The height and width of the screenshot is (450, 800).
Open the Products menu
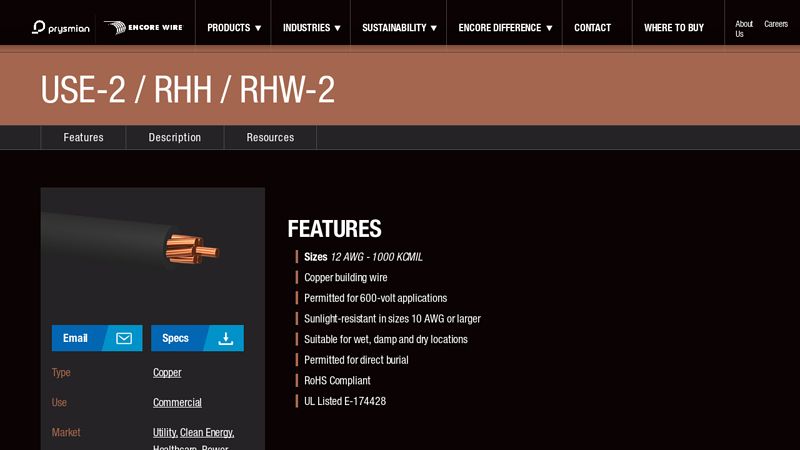(x=229, y=28)
